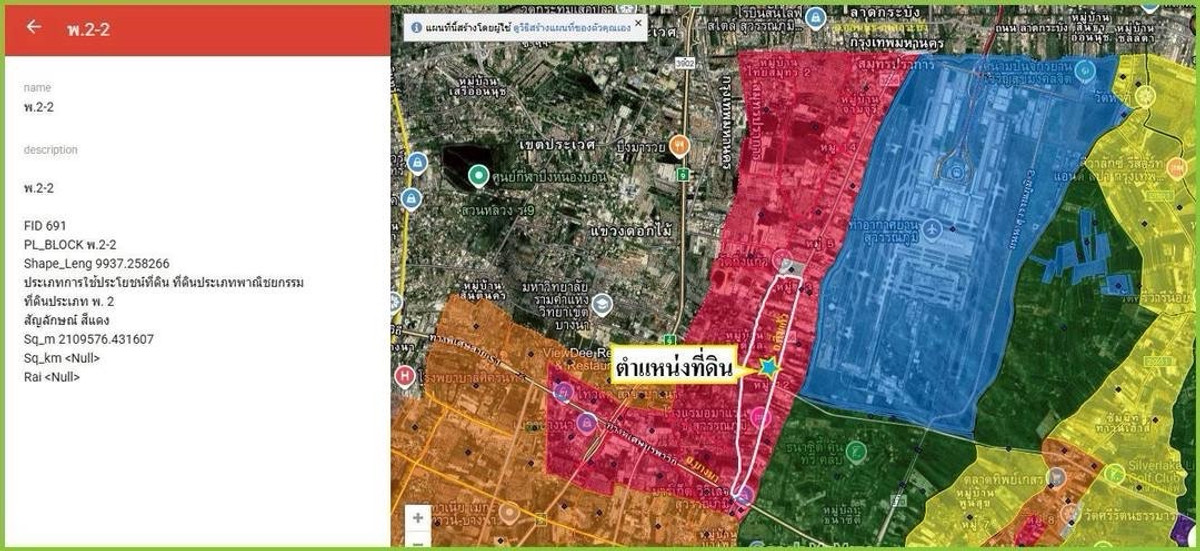Viewport: 1200px width, 551px height.
Task: Zoom in with the plus button
Action: point(418,517)
